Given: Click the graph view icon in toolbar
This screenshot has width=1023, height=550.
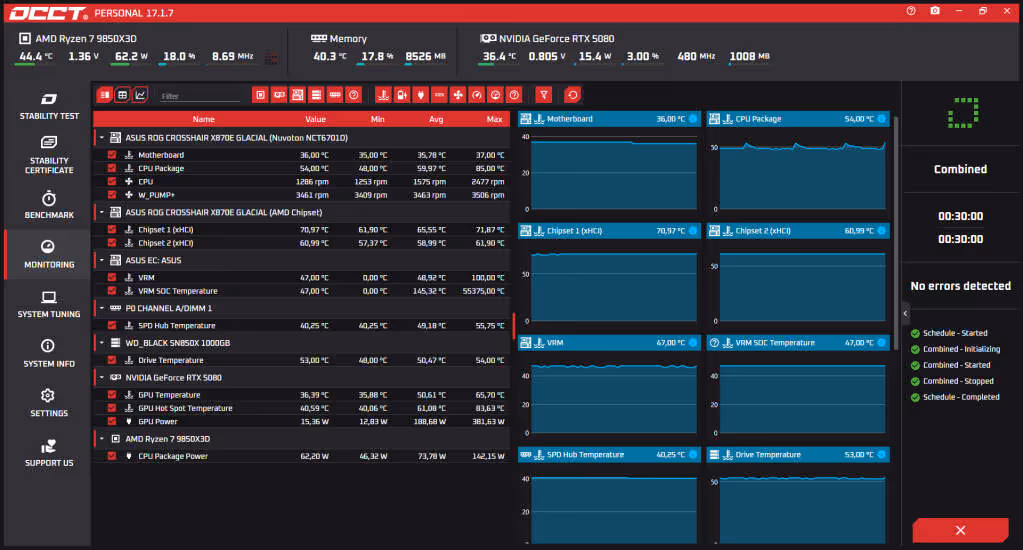Looking at the screenshot, I should coord(140,95).
